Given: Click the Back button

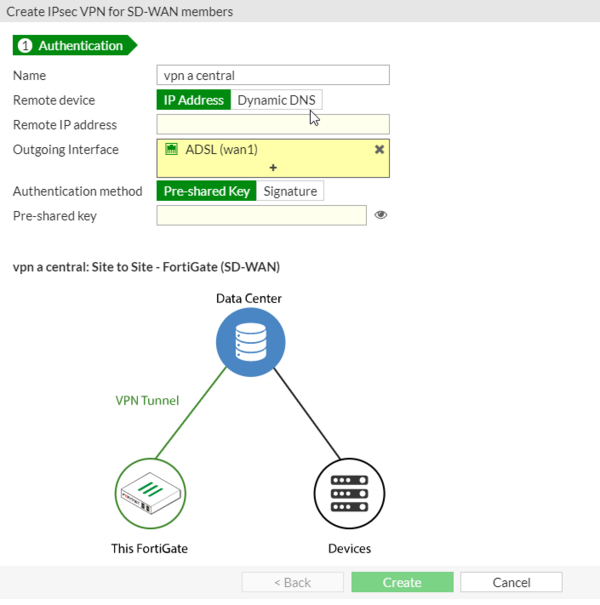Looking at the screenshot, I should (x=291, y=582).
